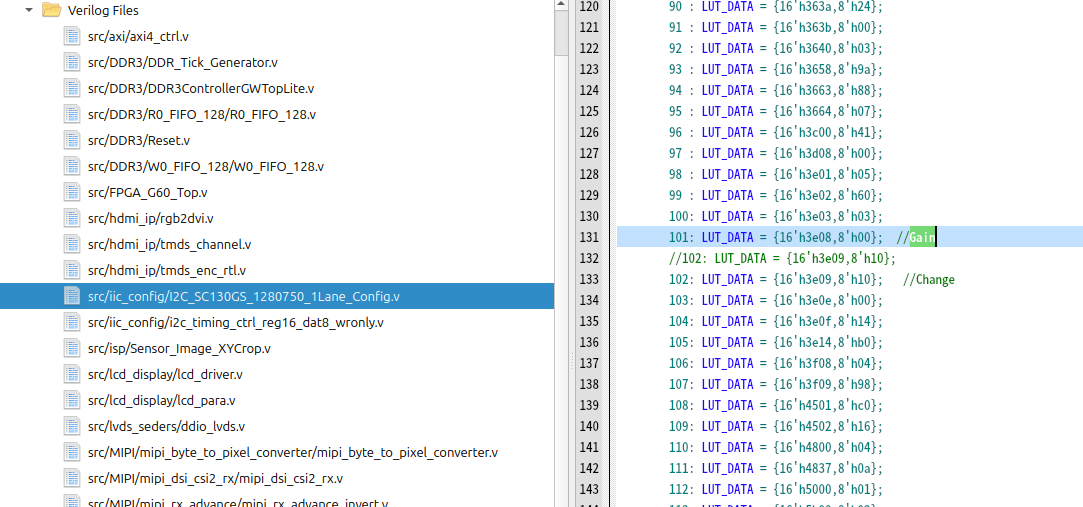
Task: Click line number 133 in gutter
Action: pos(588,279)
